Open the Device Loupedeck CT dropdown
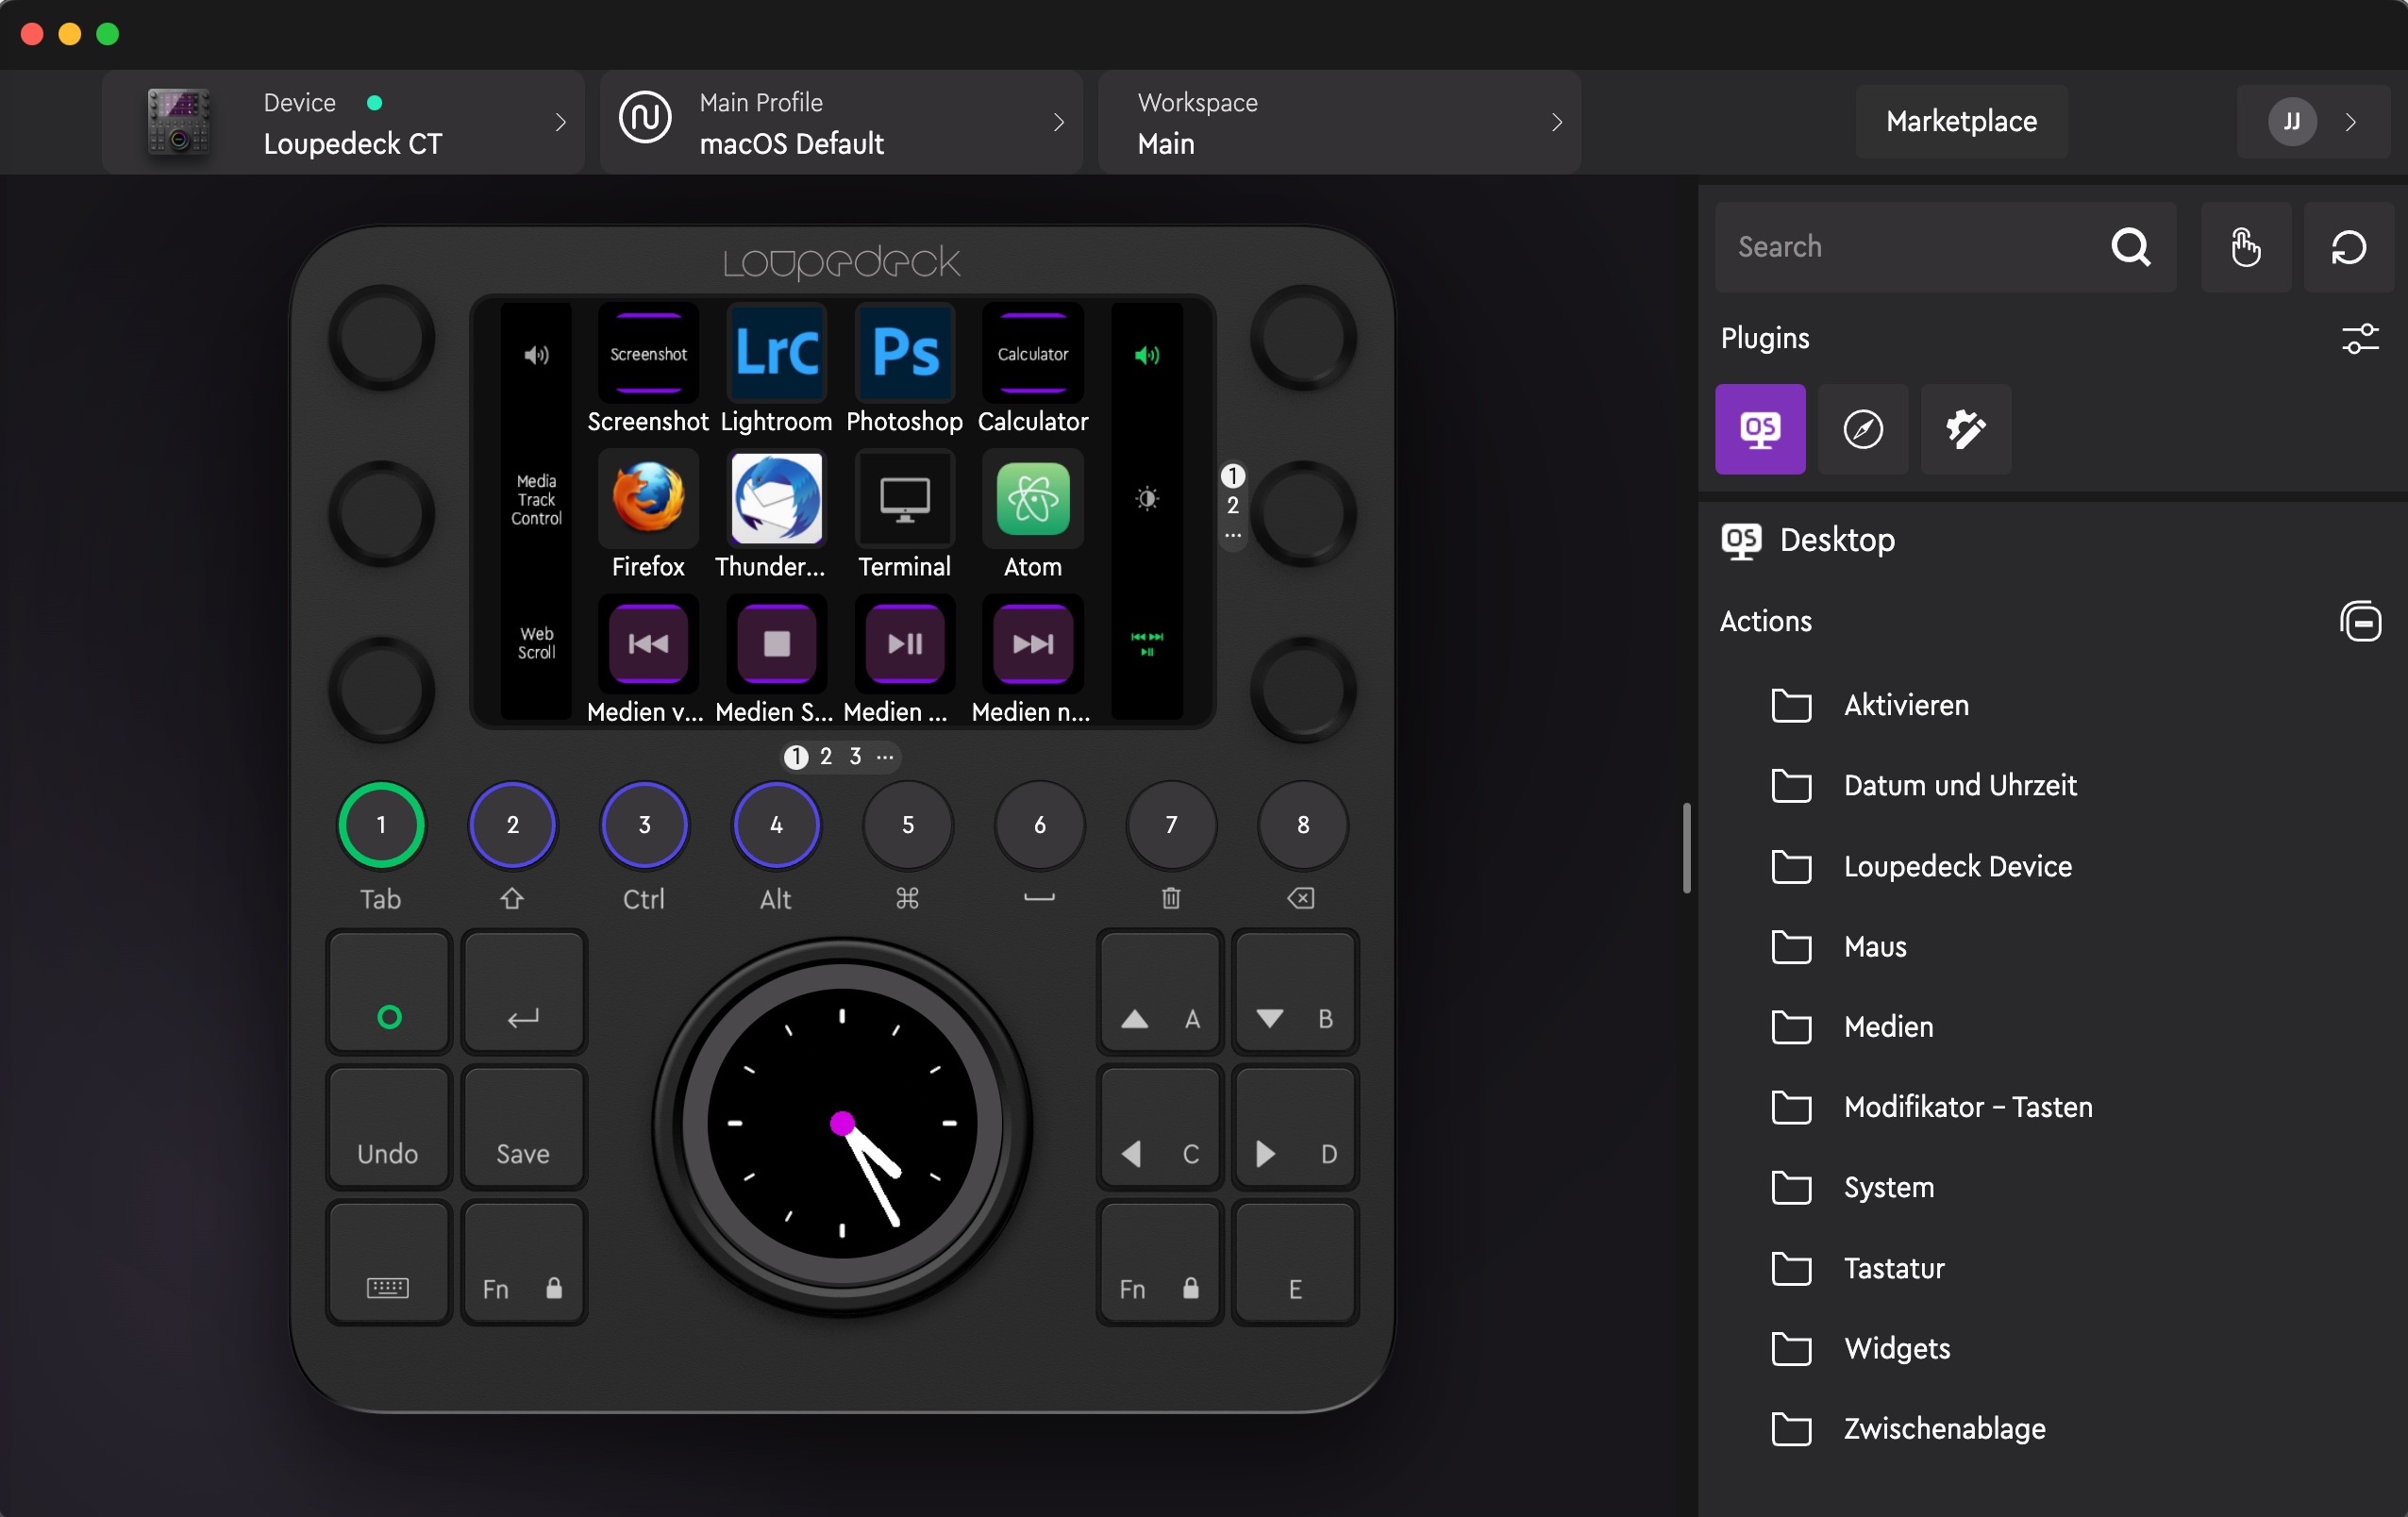Image resolution: width=2408 pixels, height=1517 pixels. pos(343,122)
